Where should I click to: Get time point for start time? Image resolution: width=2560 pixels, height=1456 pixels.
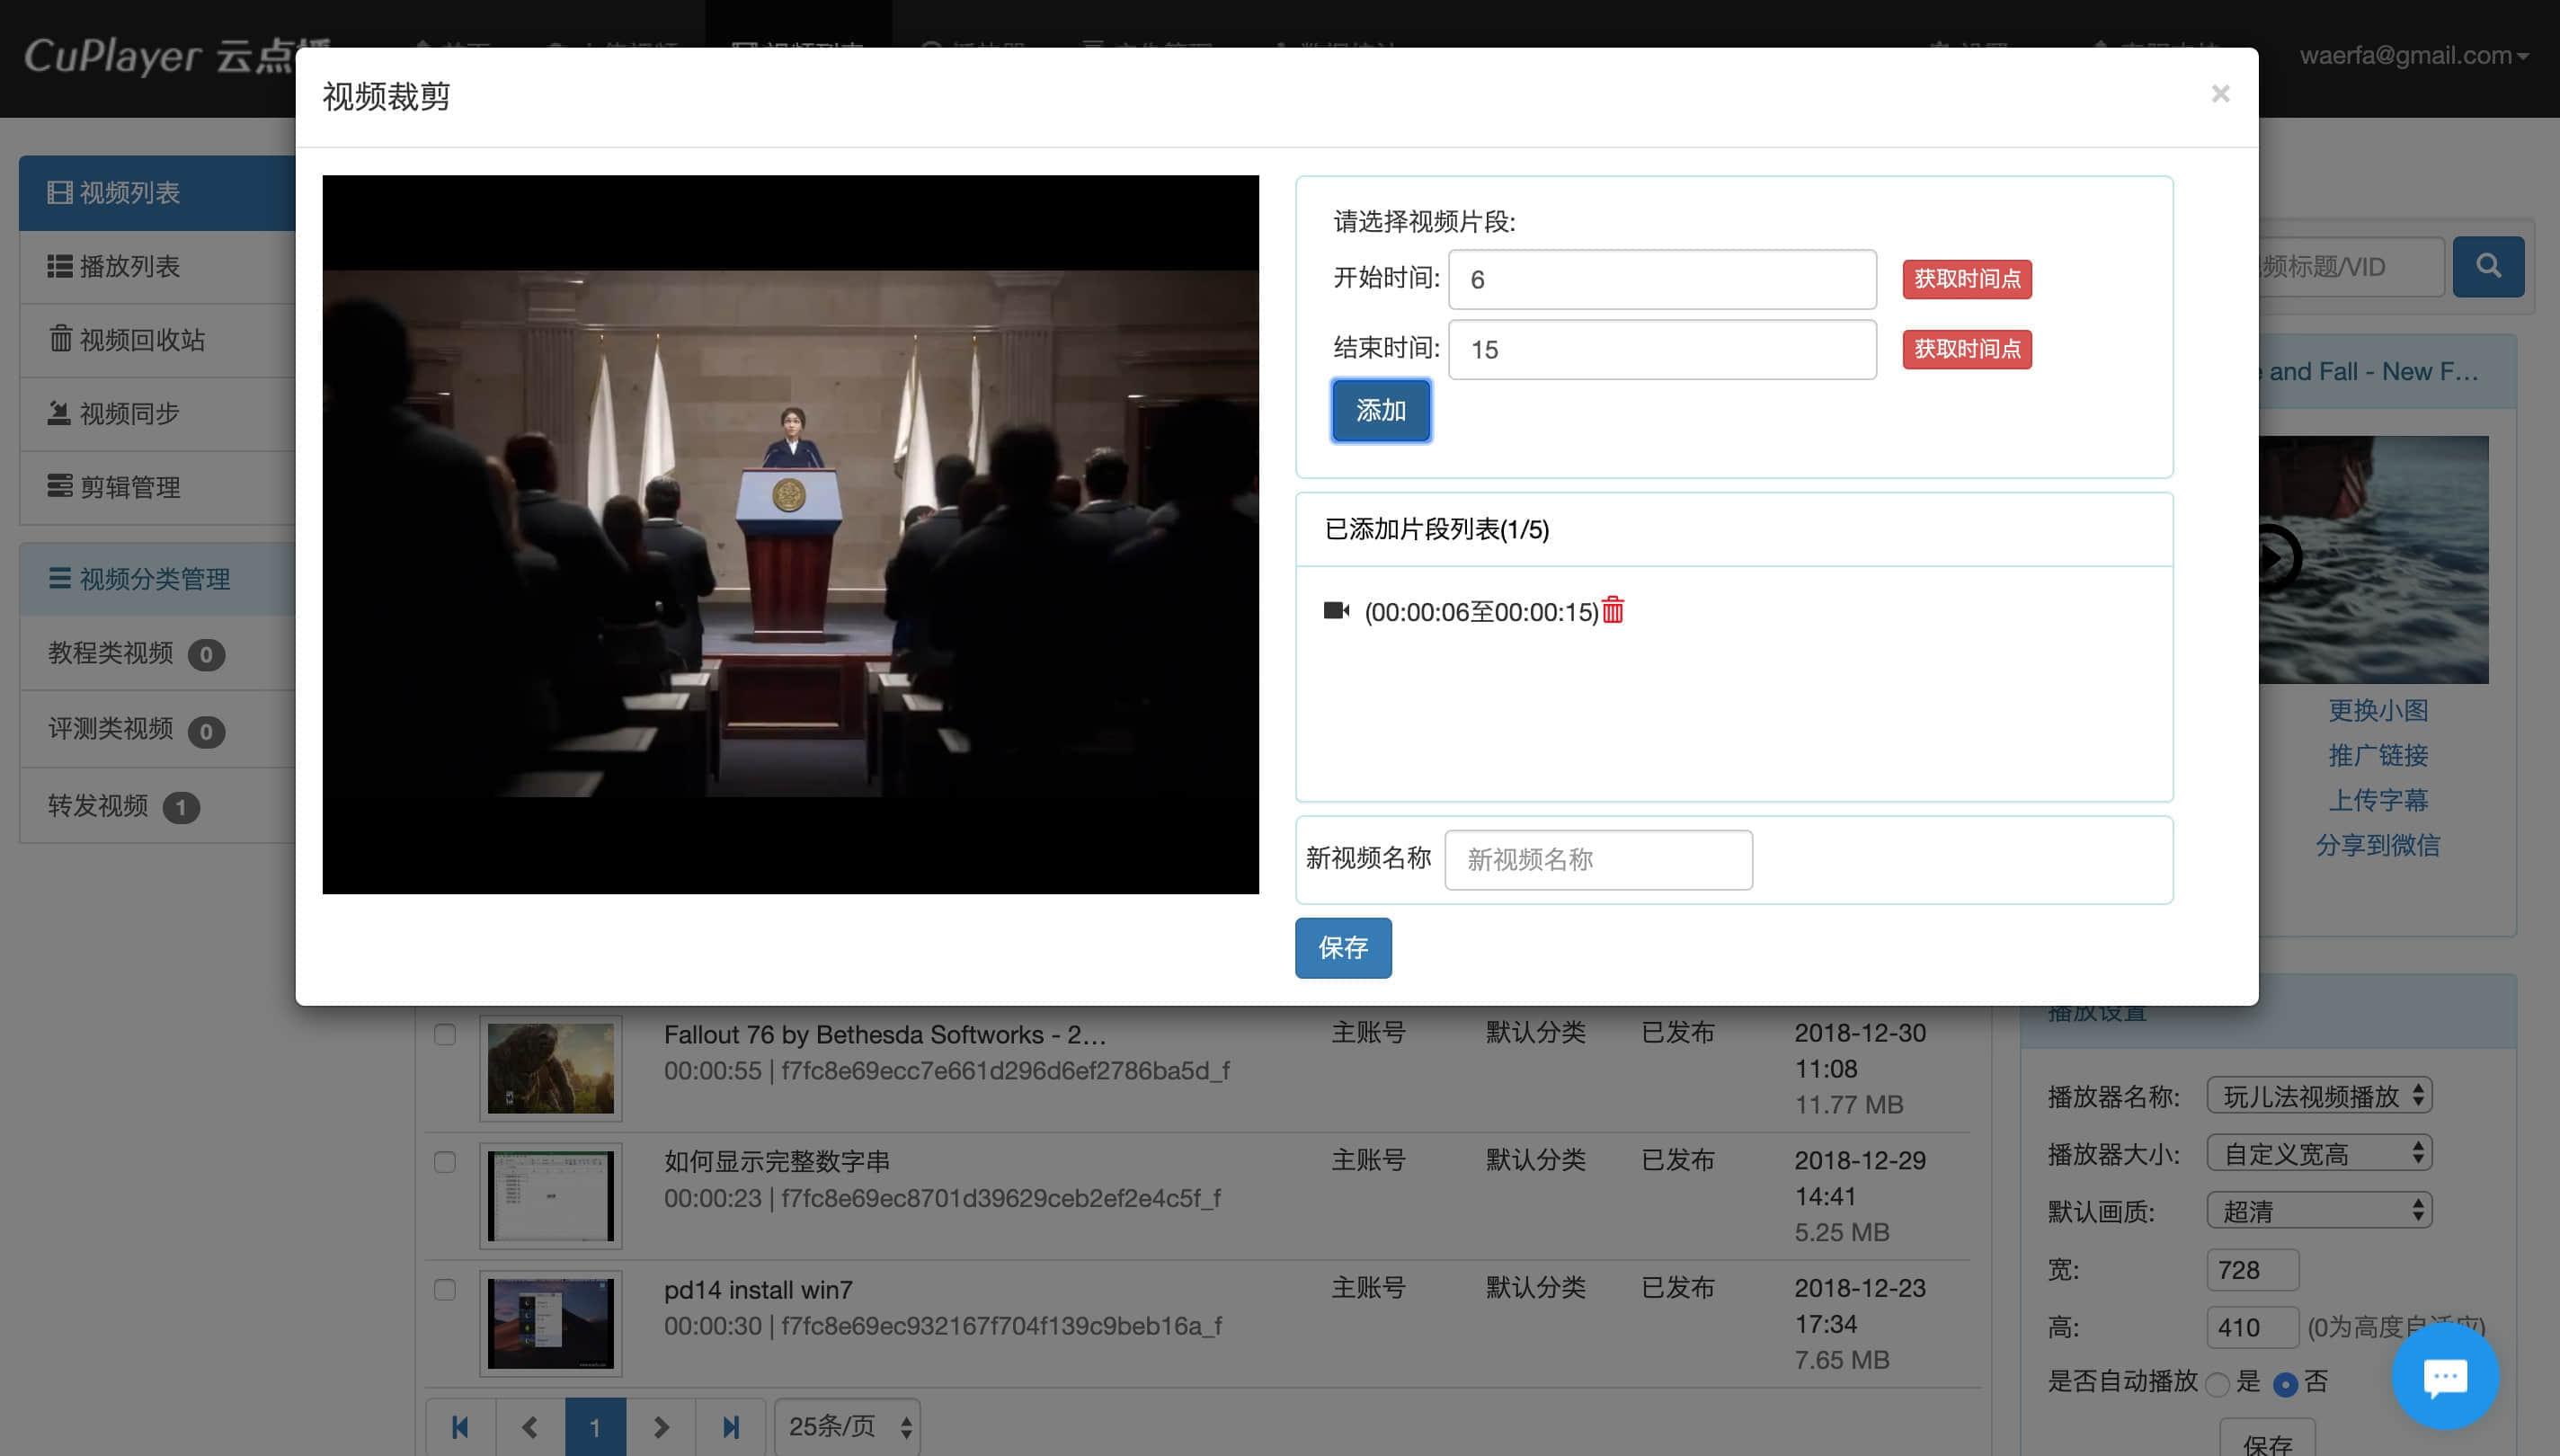click(x=1966, y=279)
